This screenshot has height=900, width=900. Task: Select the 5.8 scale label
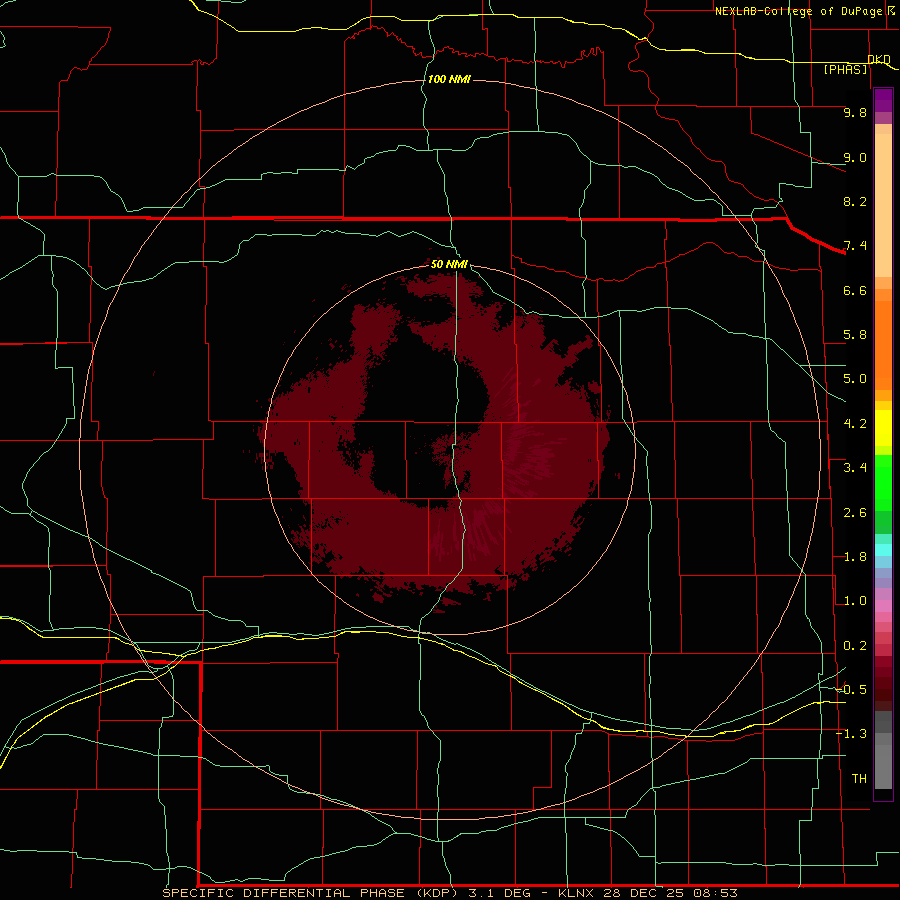point(855,335)
